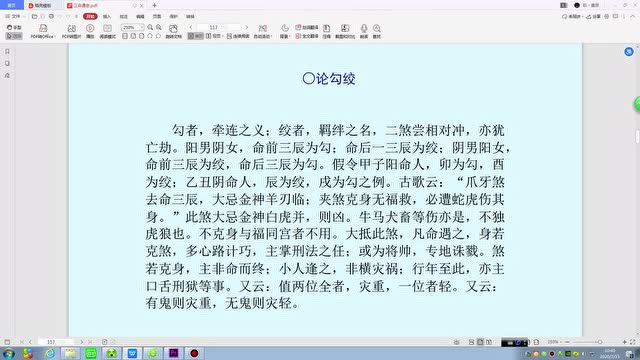640x360 pixels.
Task: Select the selection cursor tool
Action: 14,36
